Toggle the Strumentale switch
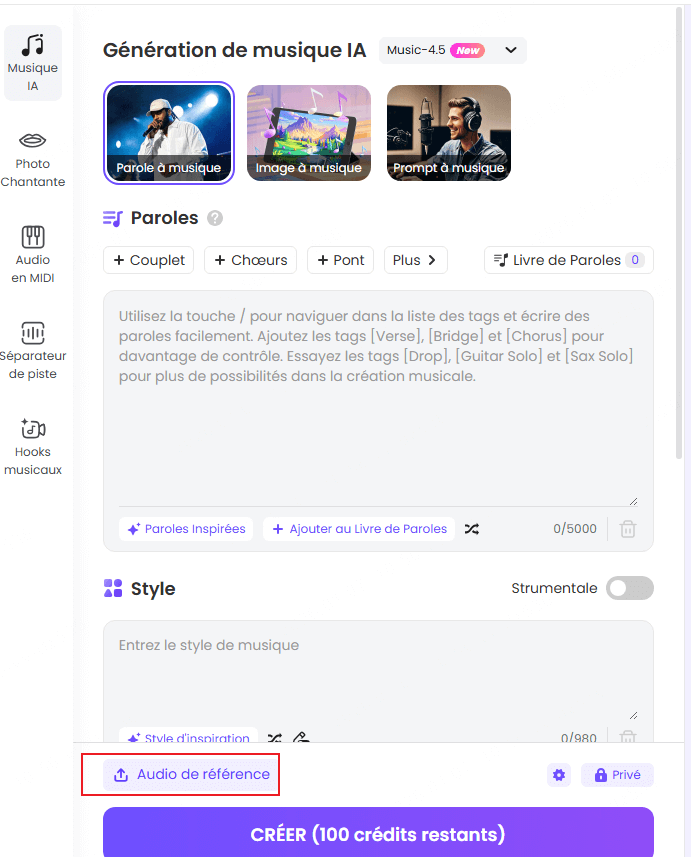This screenshot has width=691, height=857. (x=629, y=588)
